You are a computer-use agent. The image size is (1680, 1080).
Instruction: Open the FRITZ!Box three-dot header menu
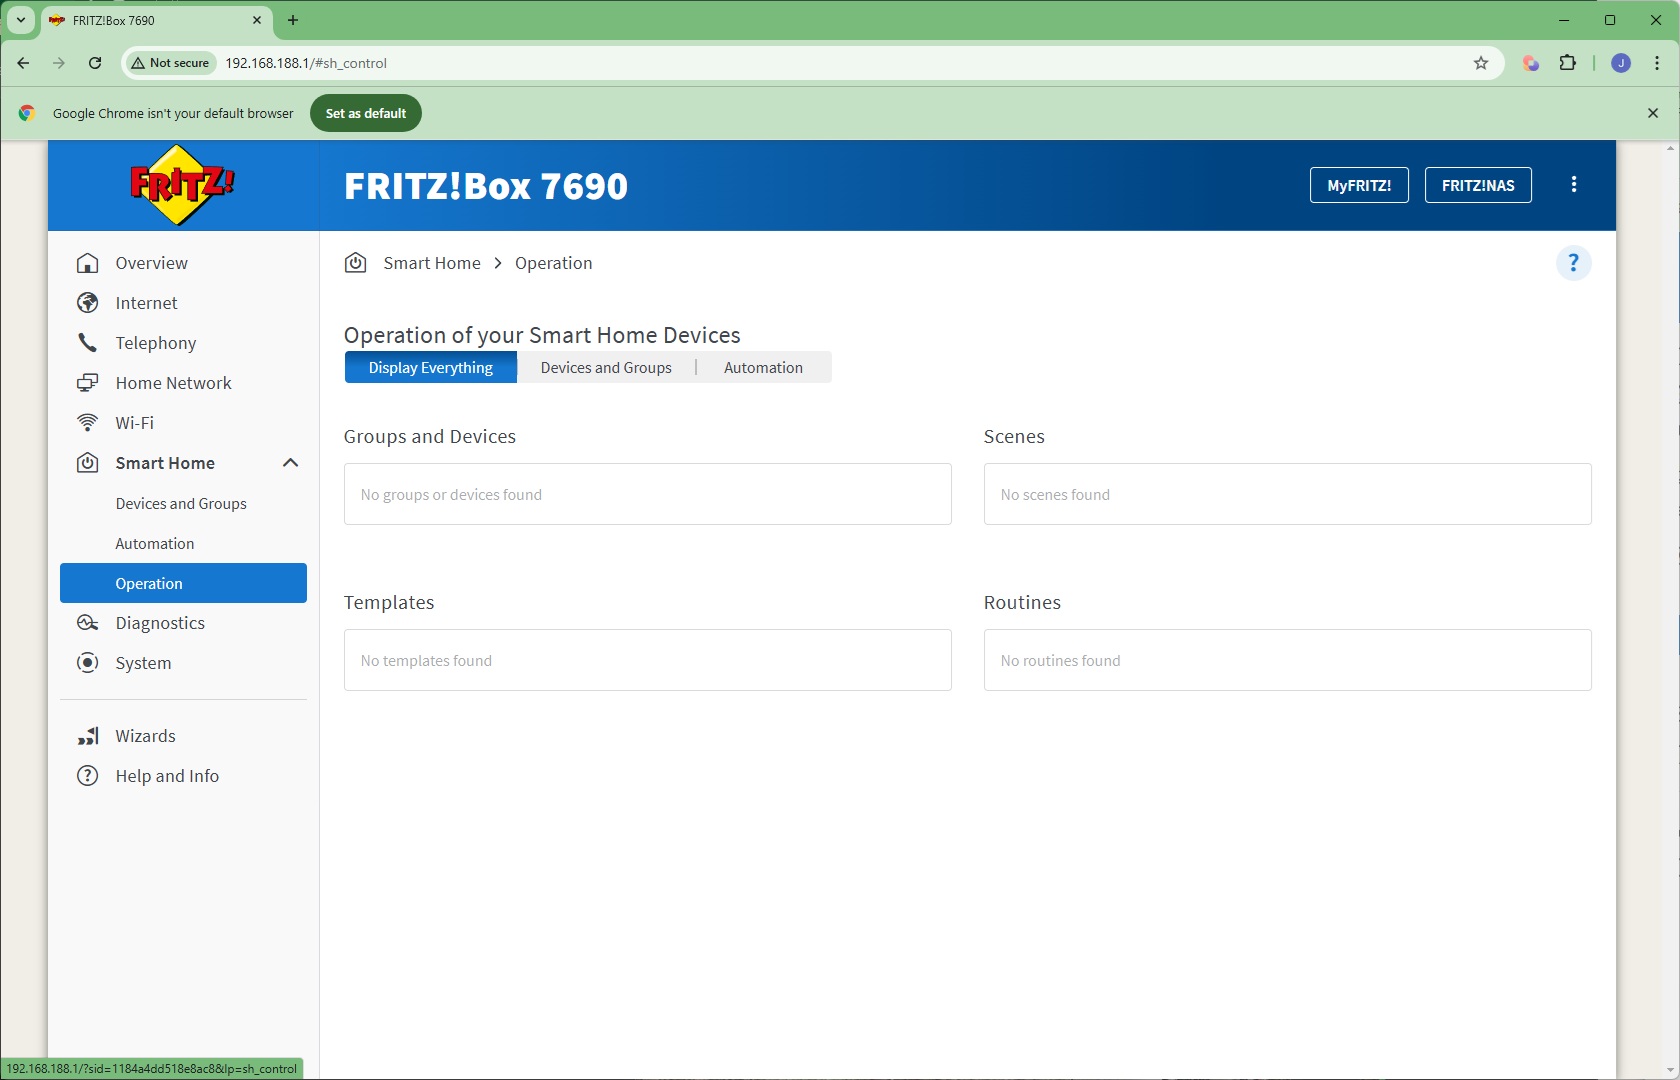1574,184
